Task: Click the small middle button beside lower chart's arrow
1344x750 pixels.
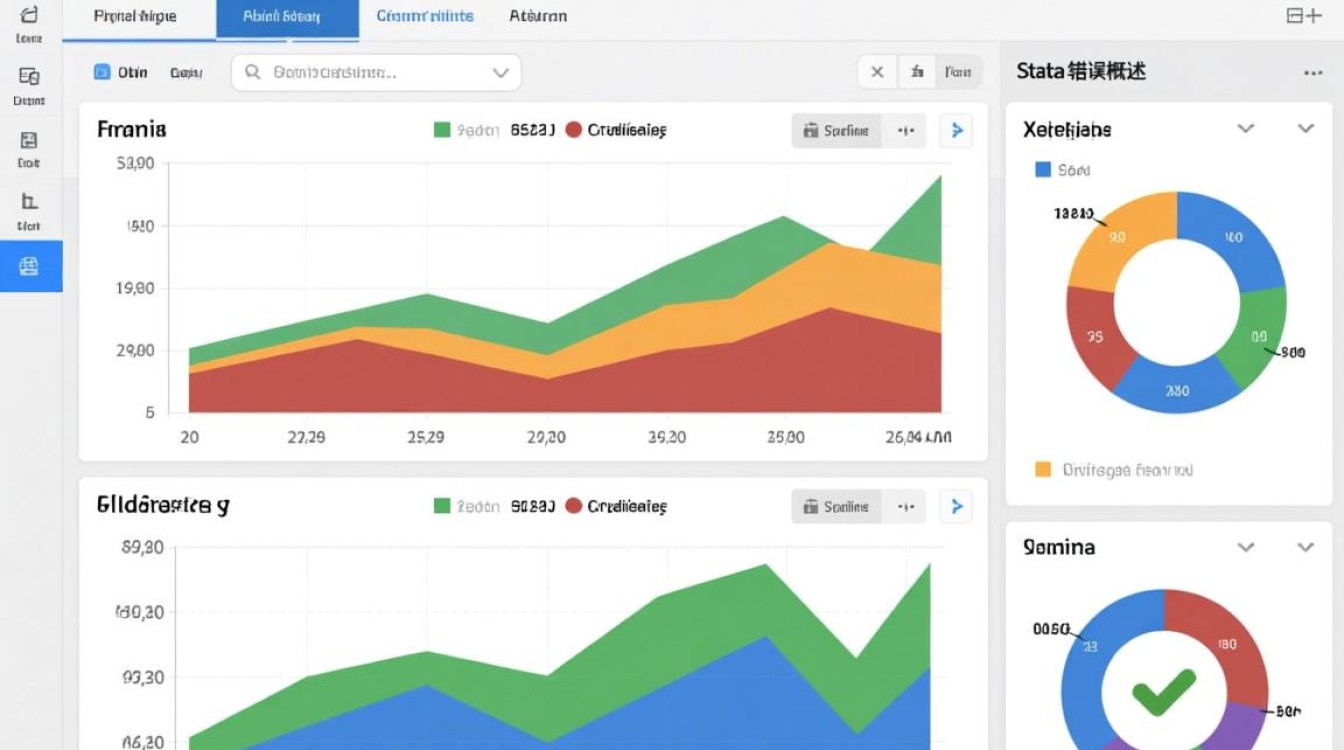Action: 905,507
